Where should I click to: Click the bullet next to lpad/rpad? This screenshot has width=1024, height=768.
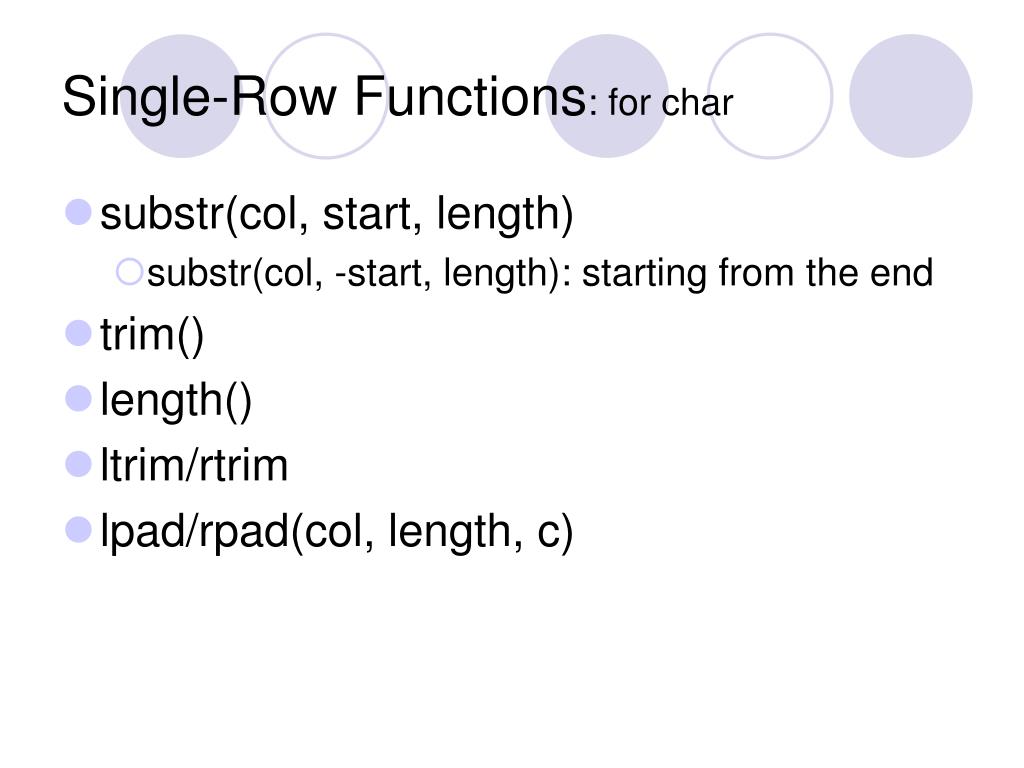coord(78,530)
